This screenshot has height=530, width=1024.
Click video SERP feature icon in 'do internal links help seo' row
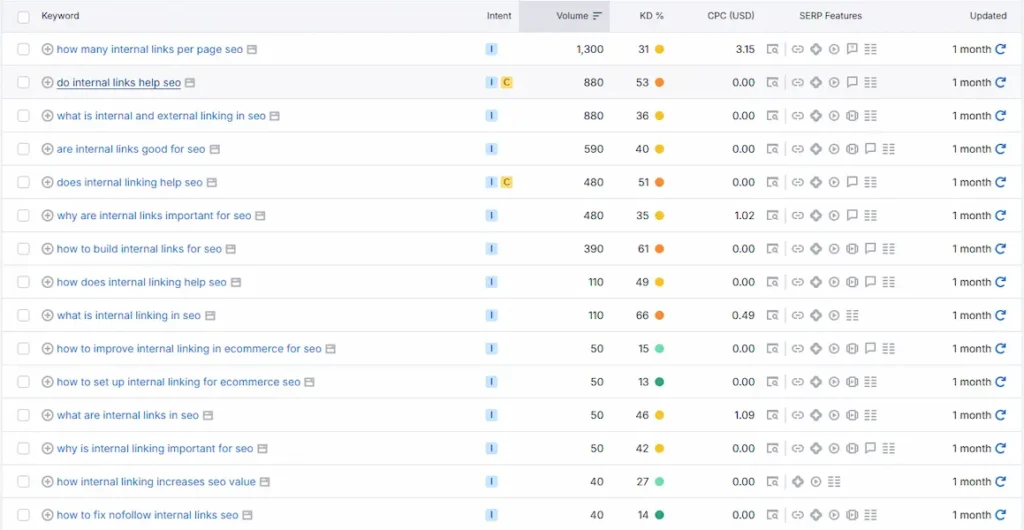pyautogui.click(x=834, y=82)
